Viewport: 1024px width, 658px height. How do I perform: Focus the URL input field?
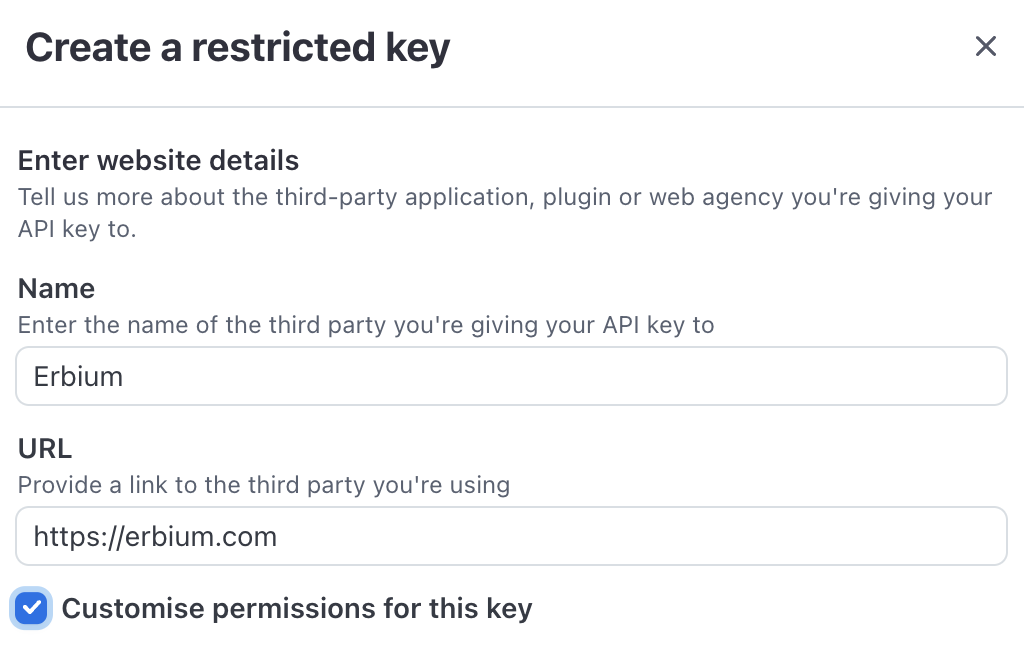(510, 536)
